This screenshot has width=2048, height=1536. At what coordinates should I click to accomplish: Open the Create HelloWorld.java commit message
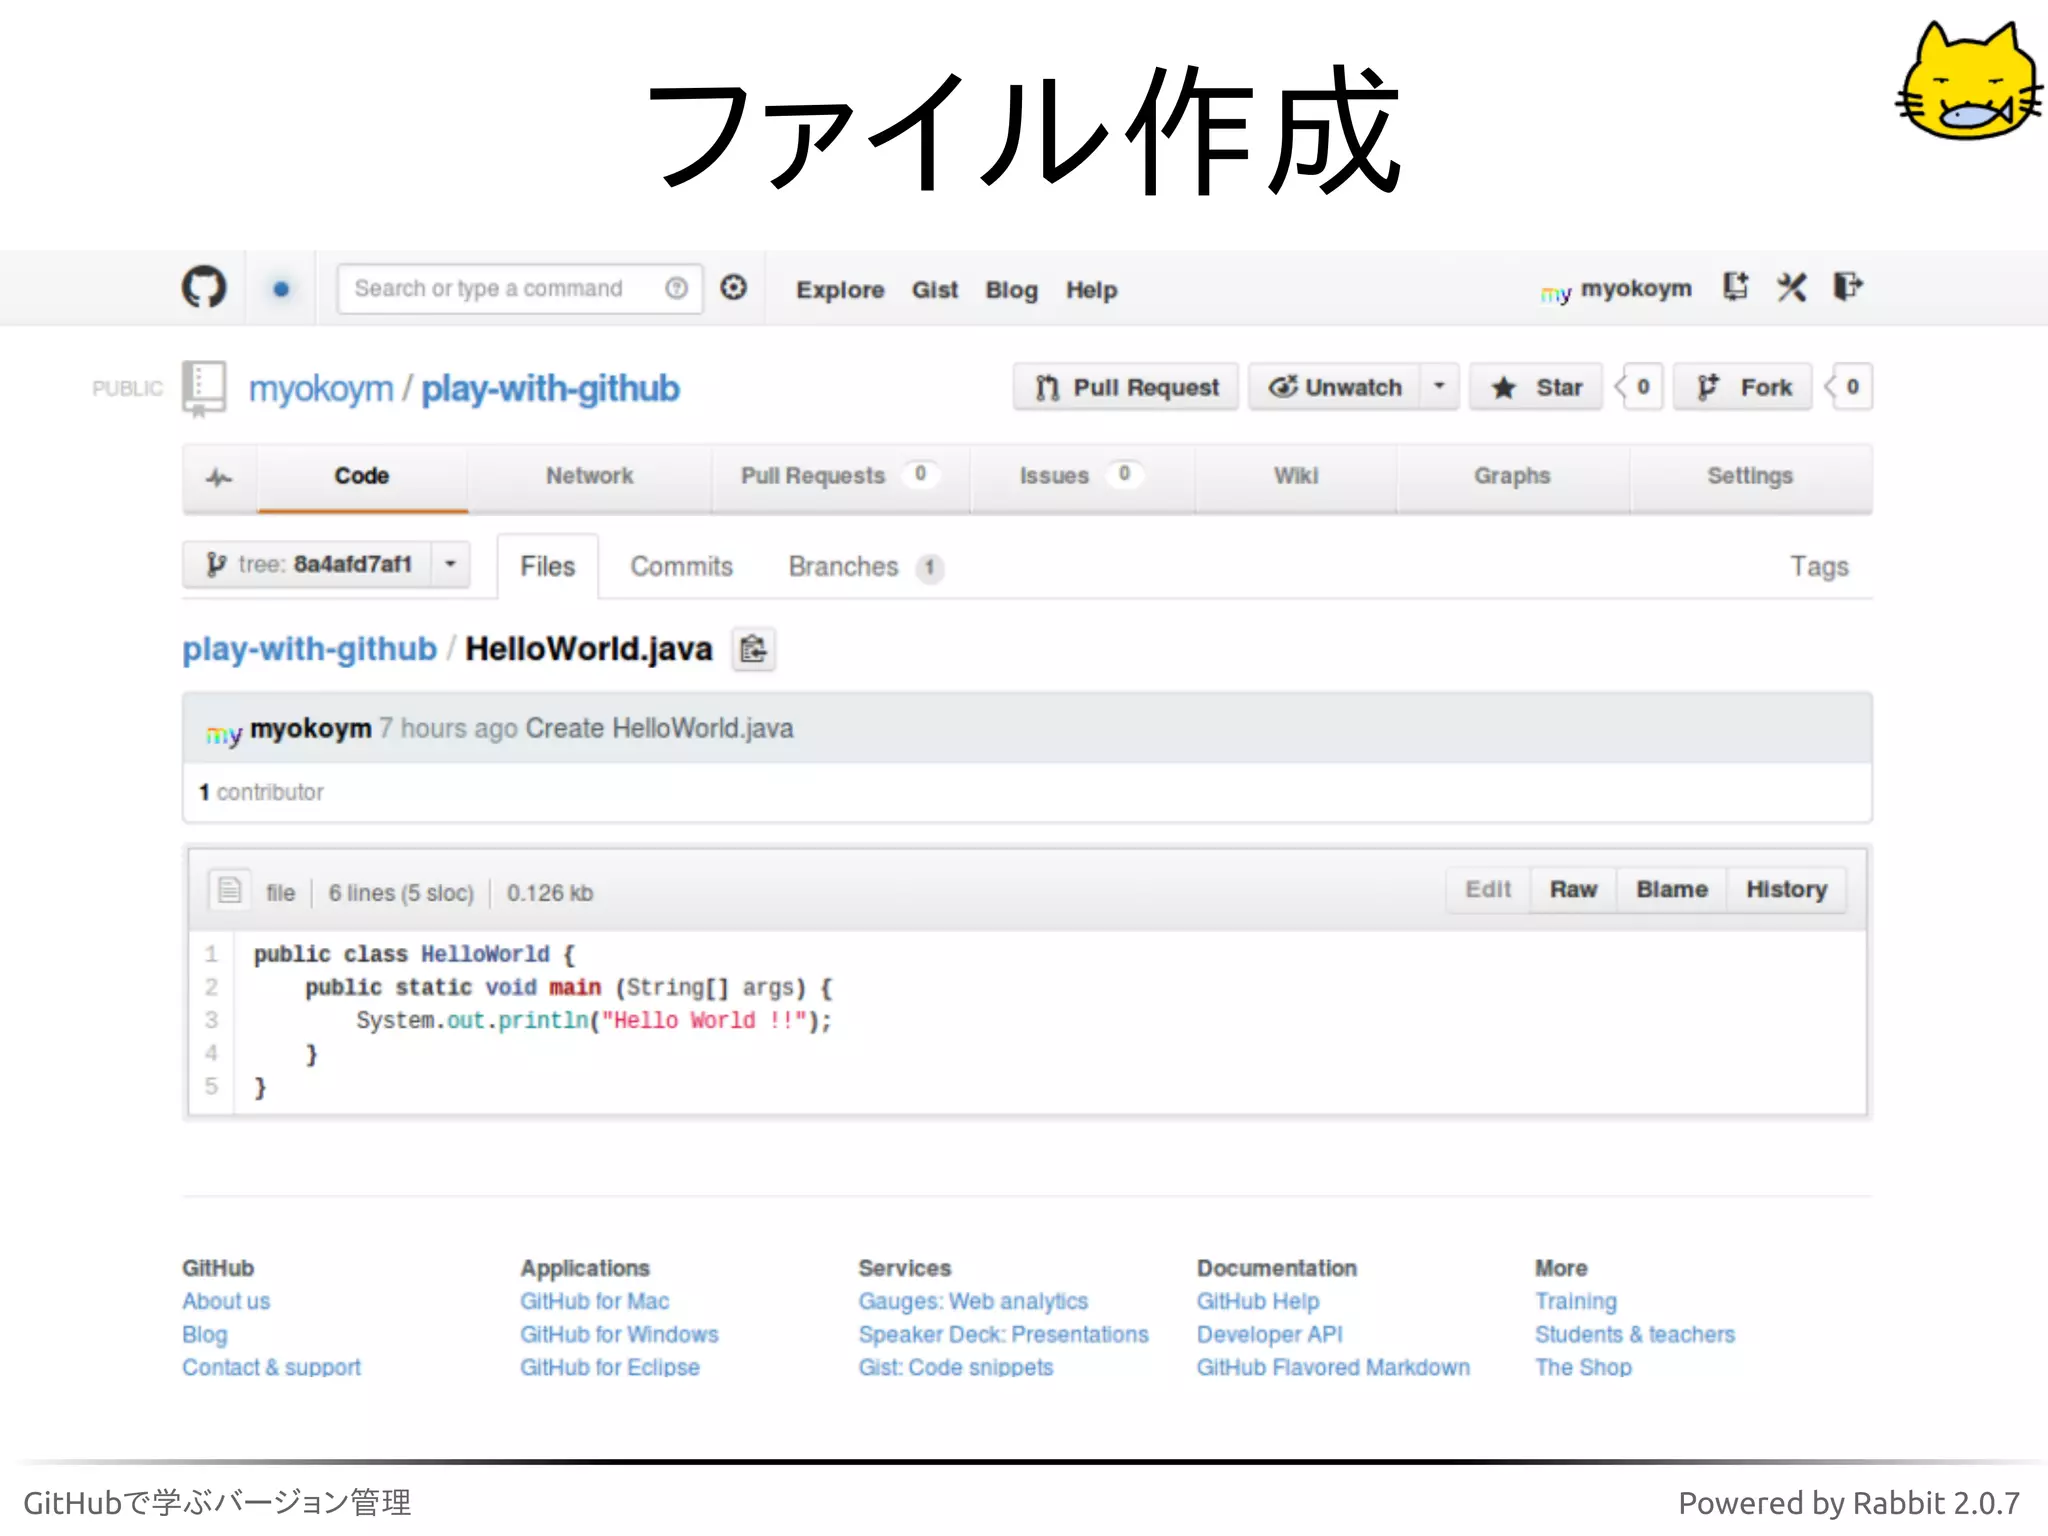[x=659, y=729]
